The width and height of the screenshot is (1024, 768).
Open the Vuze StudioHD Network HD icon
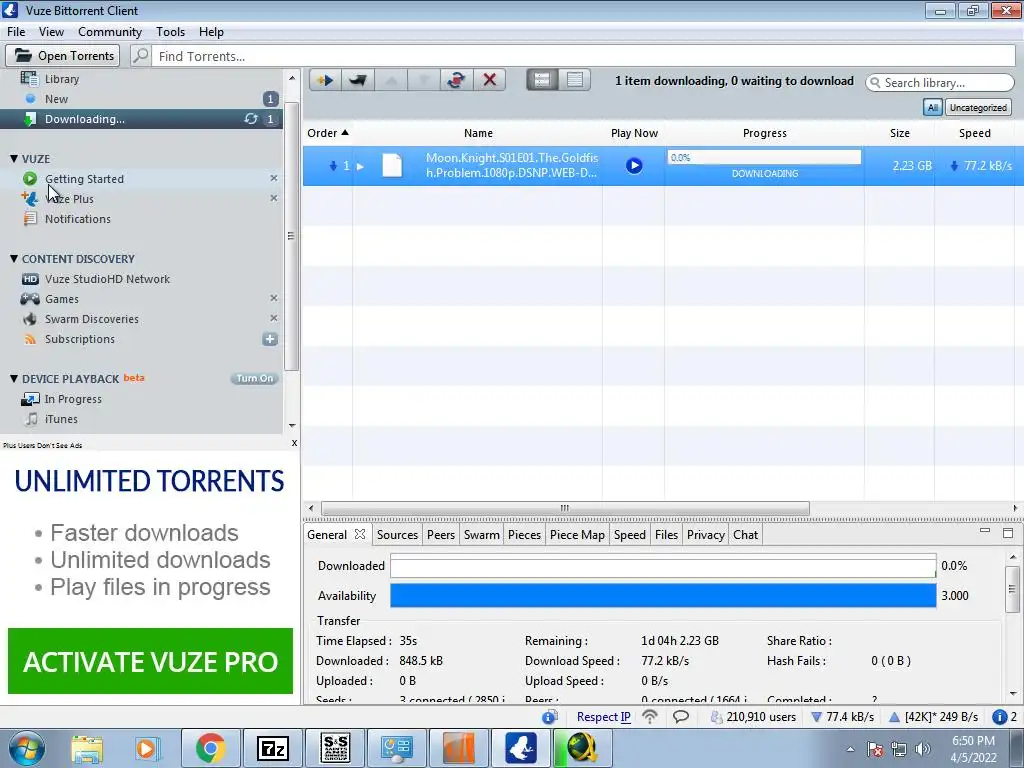(30, 279)
